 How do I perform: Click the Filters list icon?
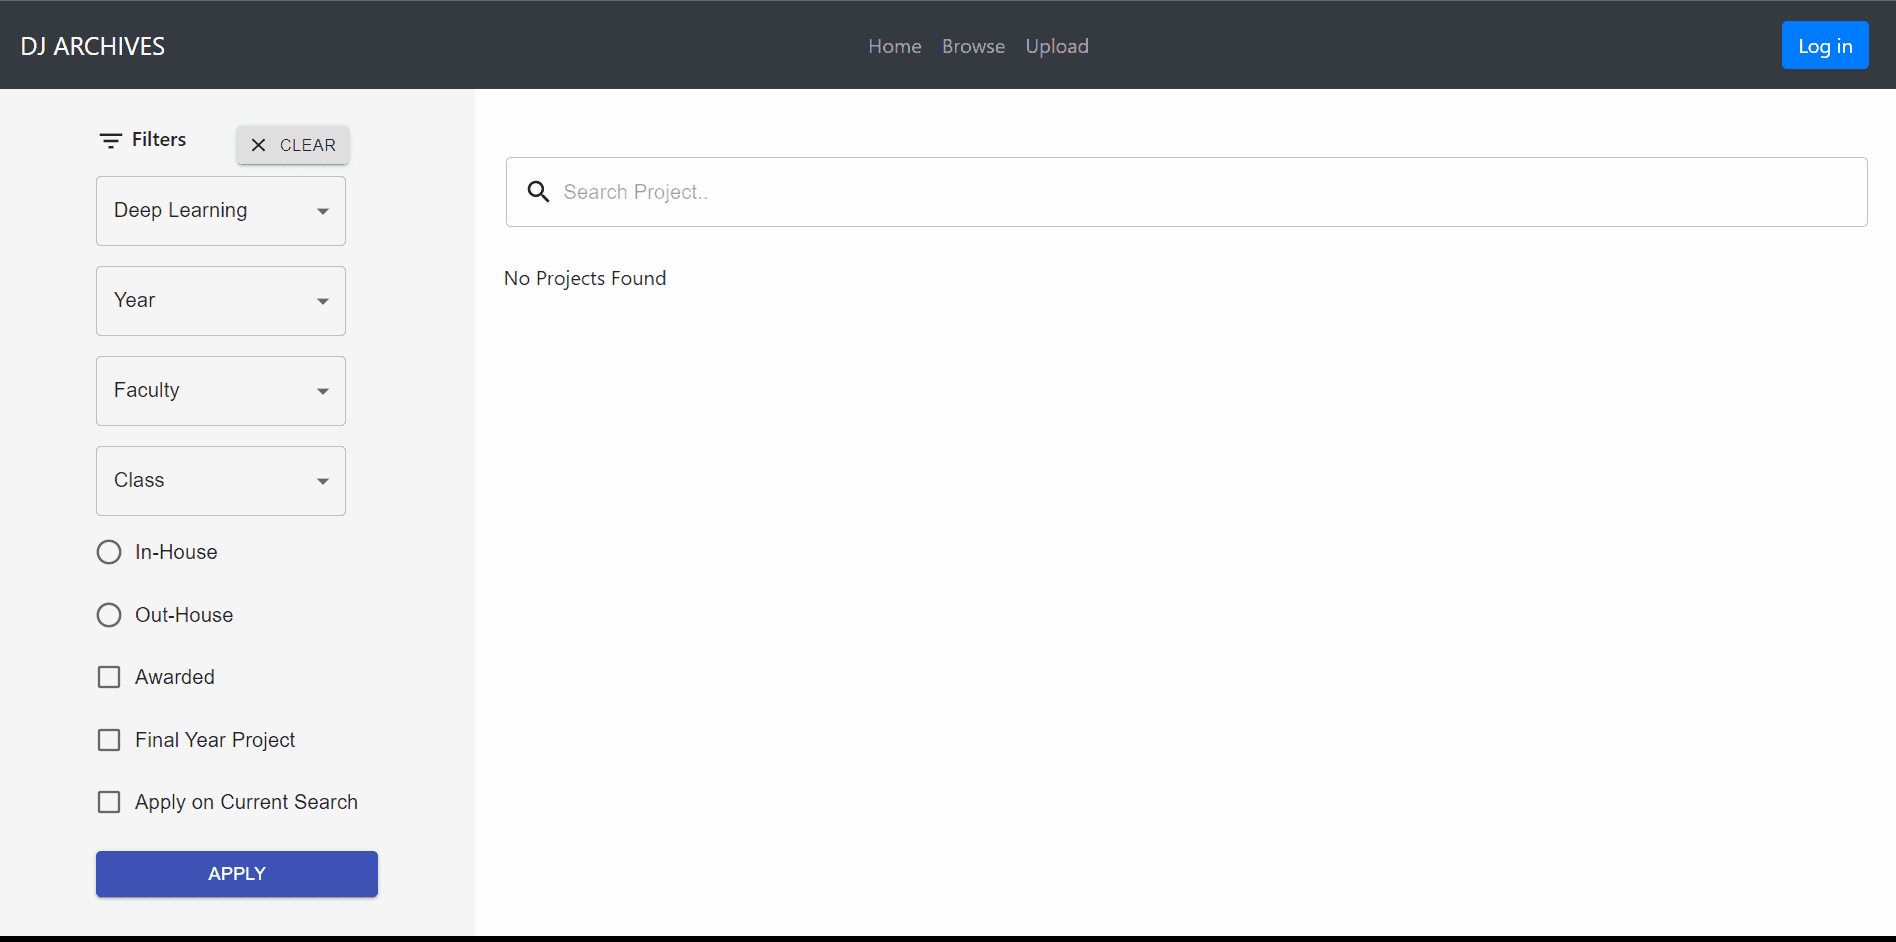coord(111,141)
